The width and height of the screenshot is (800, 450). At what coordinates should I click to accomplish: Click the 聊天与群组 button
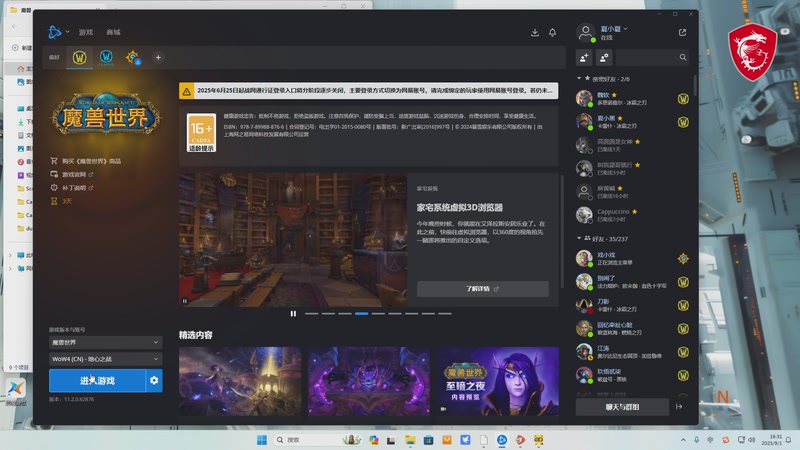click(x=622, y=407)
